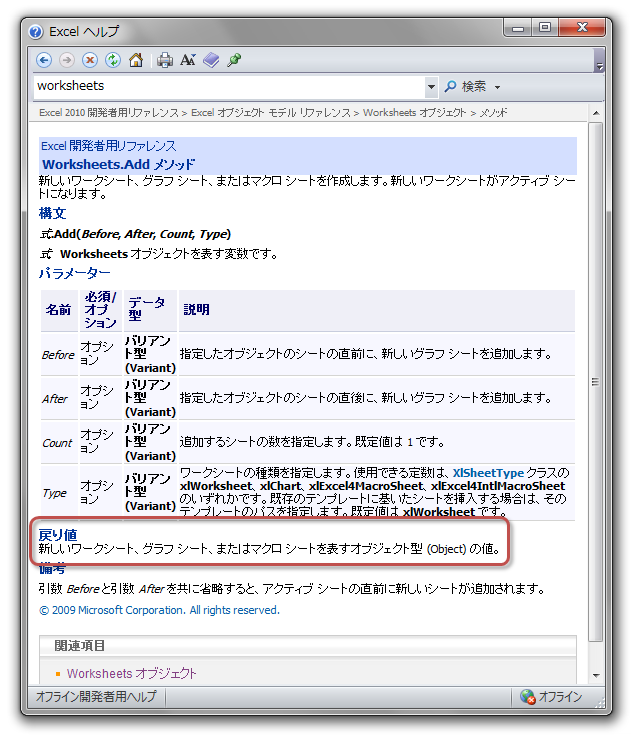Open the search history dropdown arrow

[431, 87]
